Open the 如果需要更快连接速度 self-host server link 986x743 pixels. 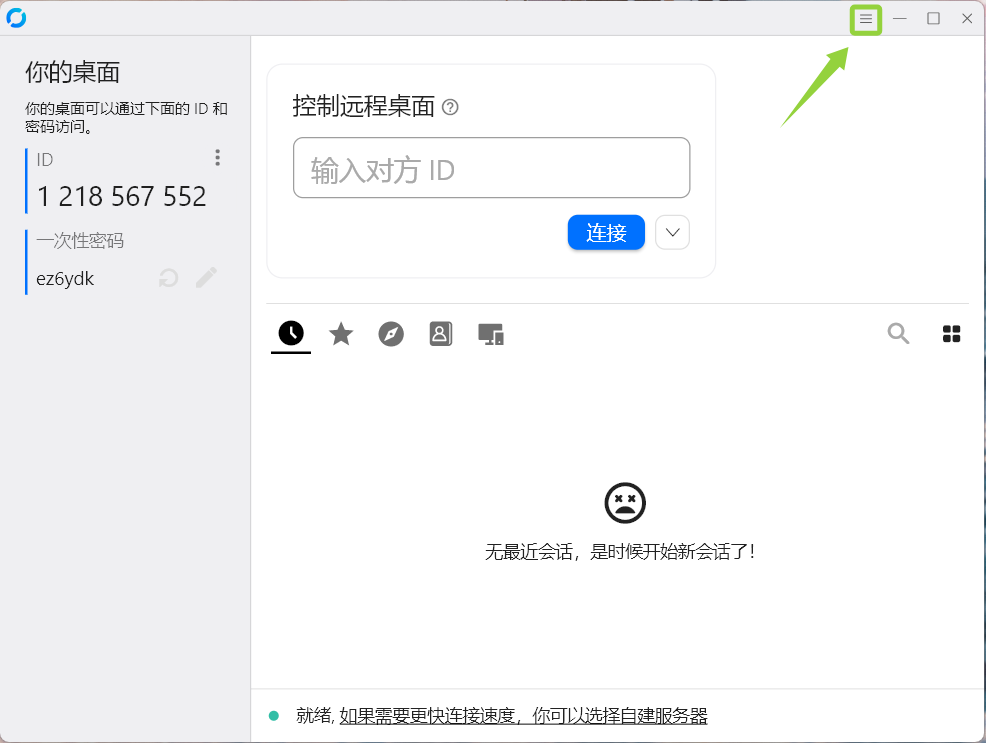pyautogui.click(x=523, y=716)
